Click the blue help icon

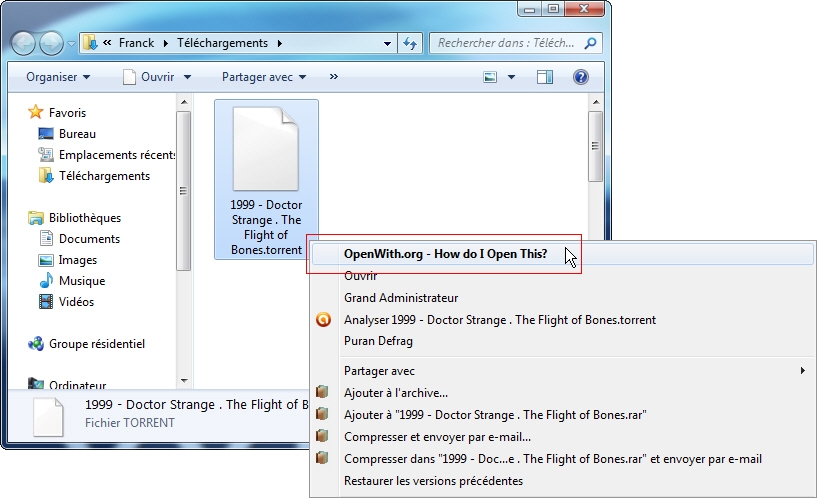[x=580, y=77]
